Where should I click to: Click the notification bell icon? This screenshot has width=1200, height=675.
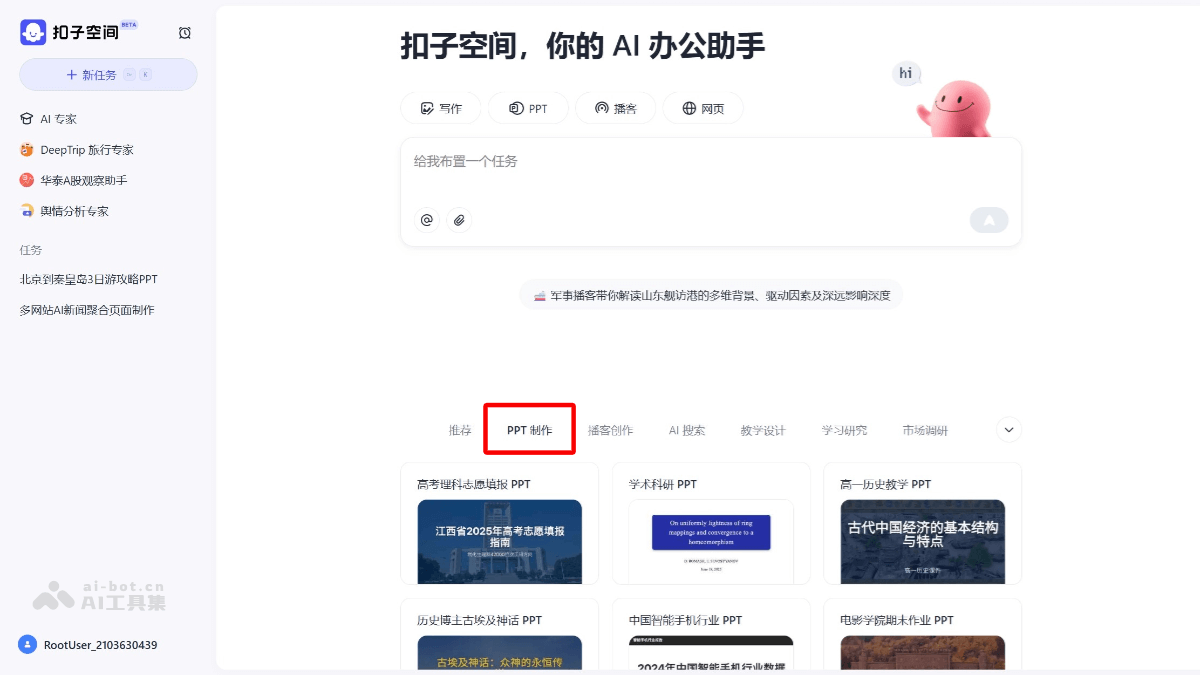click(185, 32)
